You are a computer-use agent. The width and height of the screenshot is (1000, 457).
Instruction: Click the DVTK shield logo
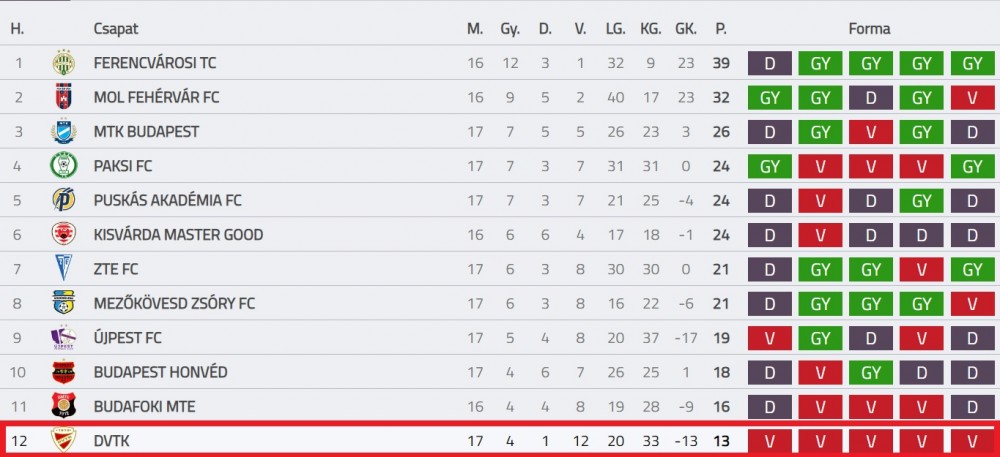64,440
